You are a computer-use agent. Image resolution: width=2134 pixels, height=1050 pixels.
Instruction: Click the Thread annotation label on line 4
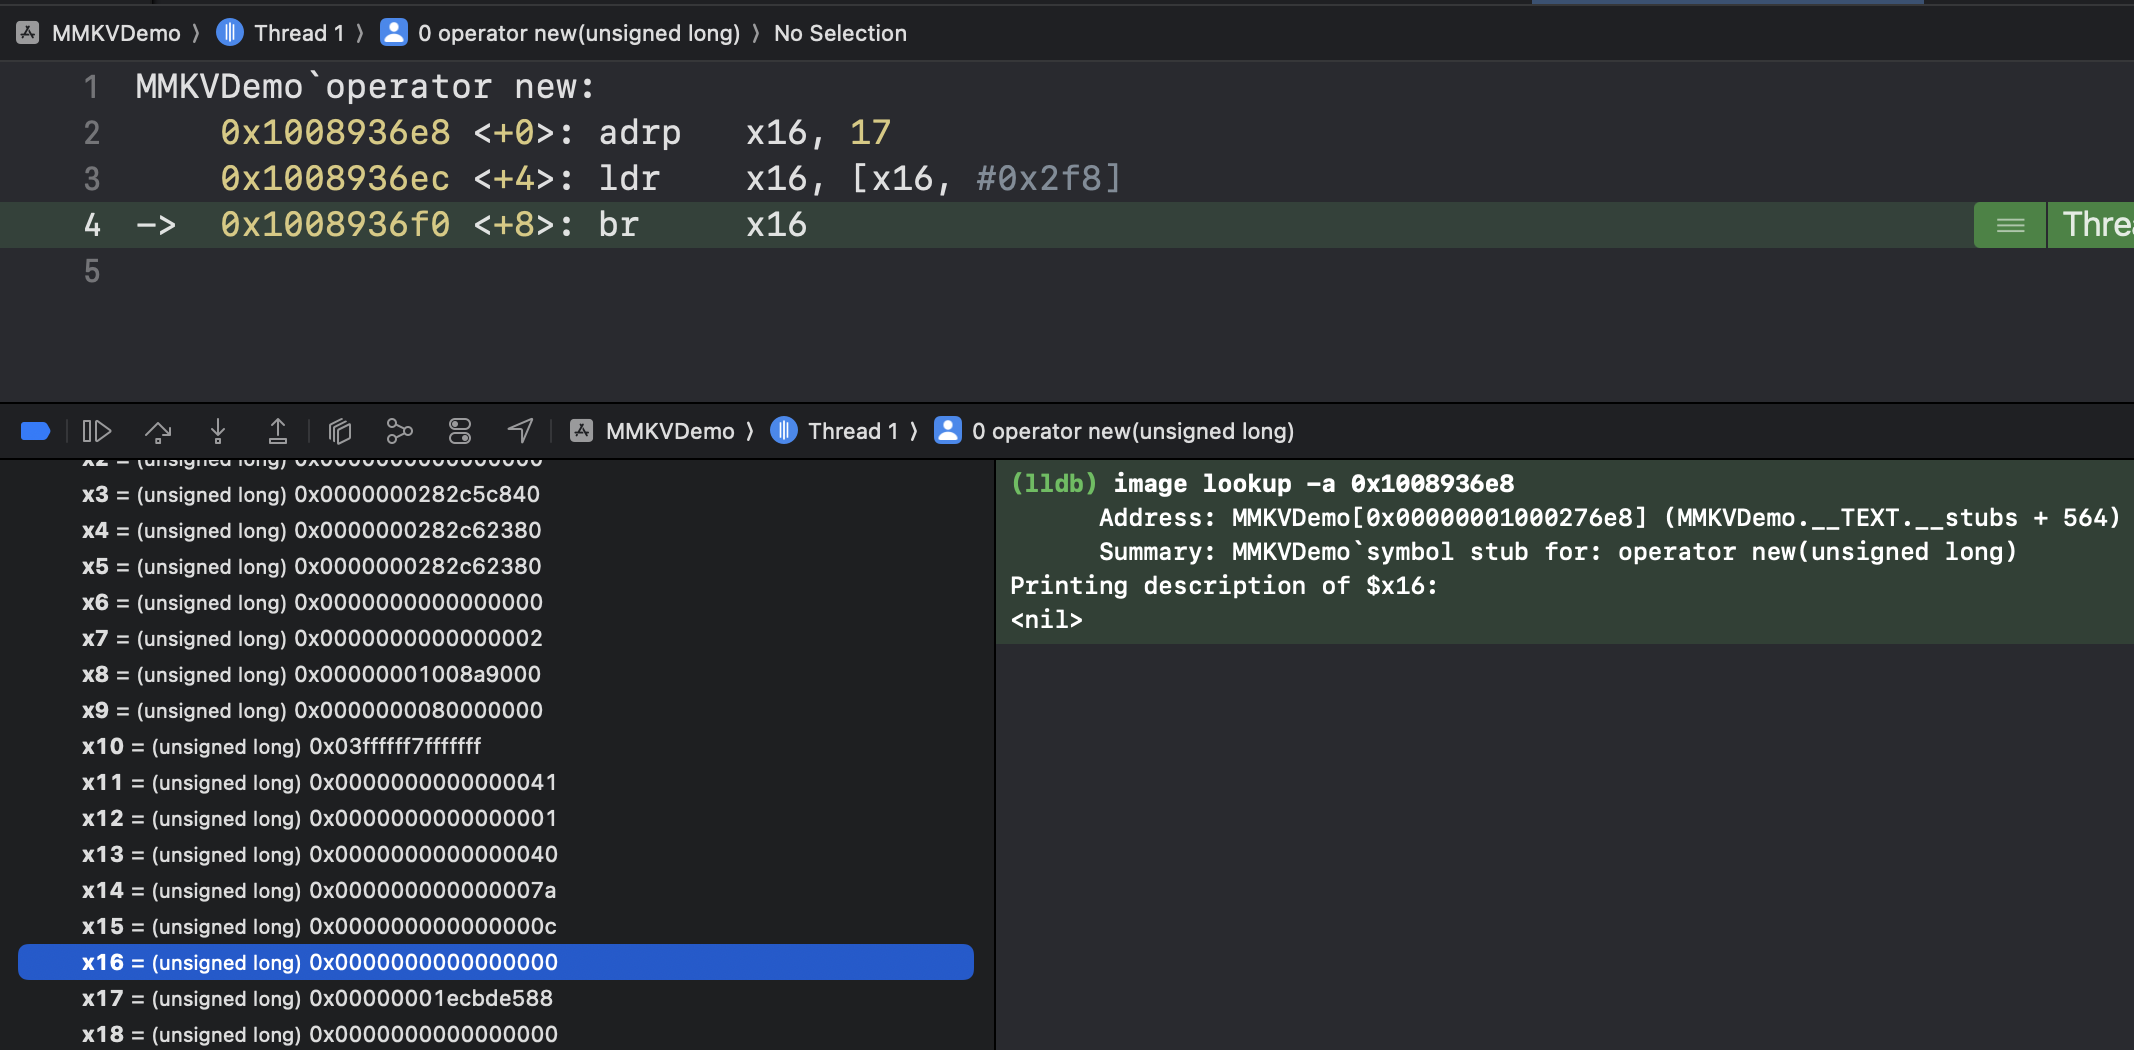pos(2096,225)
